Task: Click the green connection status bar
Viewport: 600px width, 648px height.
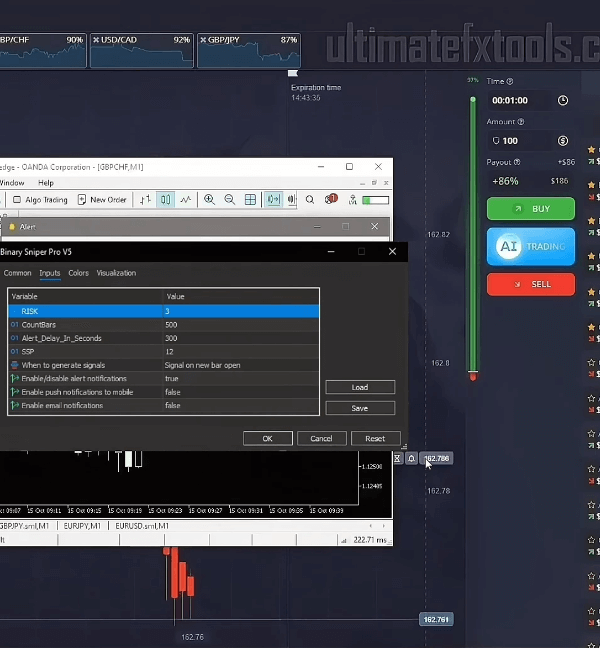Action: point(375,200)
